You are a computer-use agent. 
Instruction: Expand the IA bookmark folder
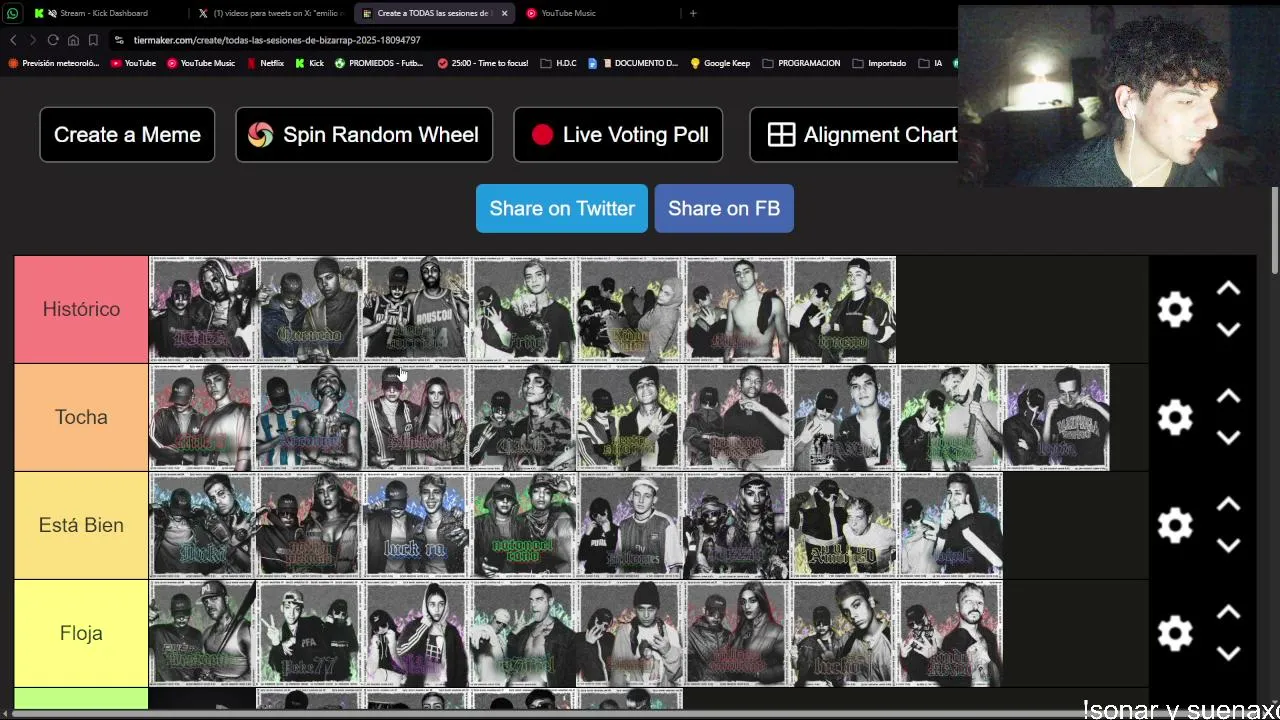(930, 63)
